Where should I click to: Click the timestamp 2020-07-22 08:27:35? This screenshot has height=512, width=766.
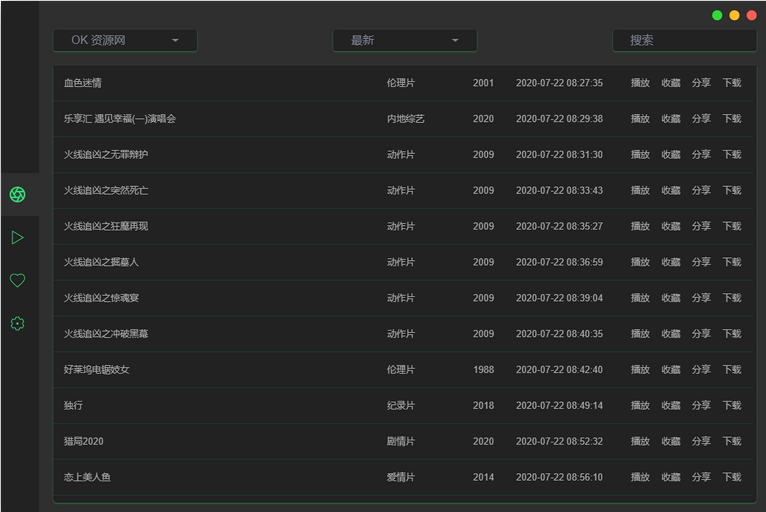point(559,83)
